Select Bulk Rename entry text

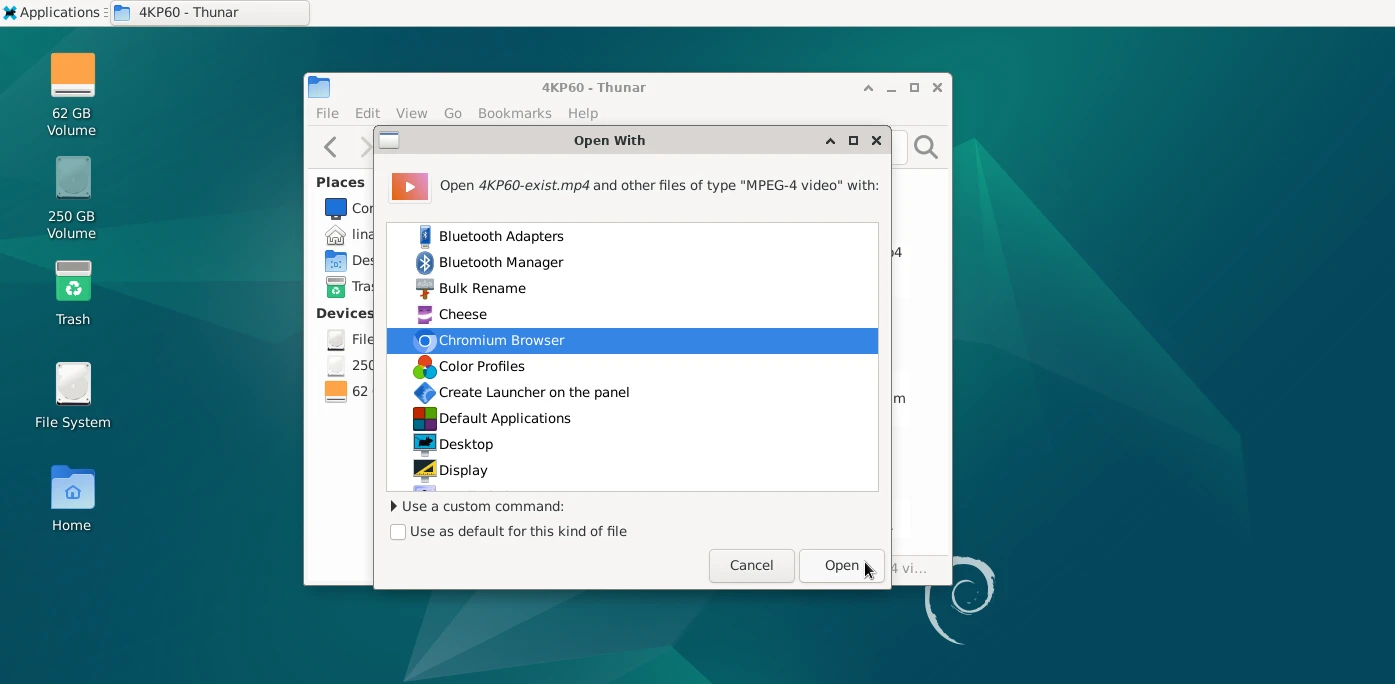482,289
